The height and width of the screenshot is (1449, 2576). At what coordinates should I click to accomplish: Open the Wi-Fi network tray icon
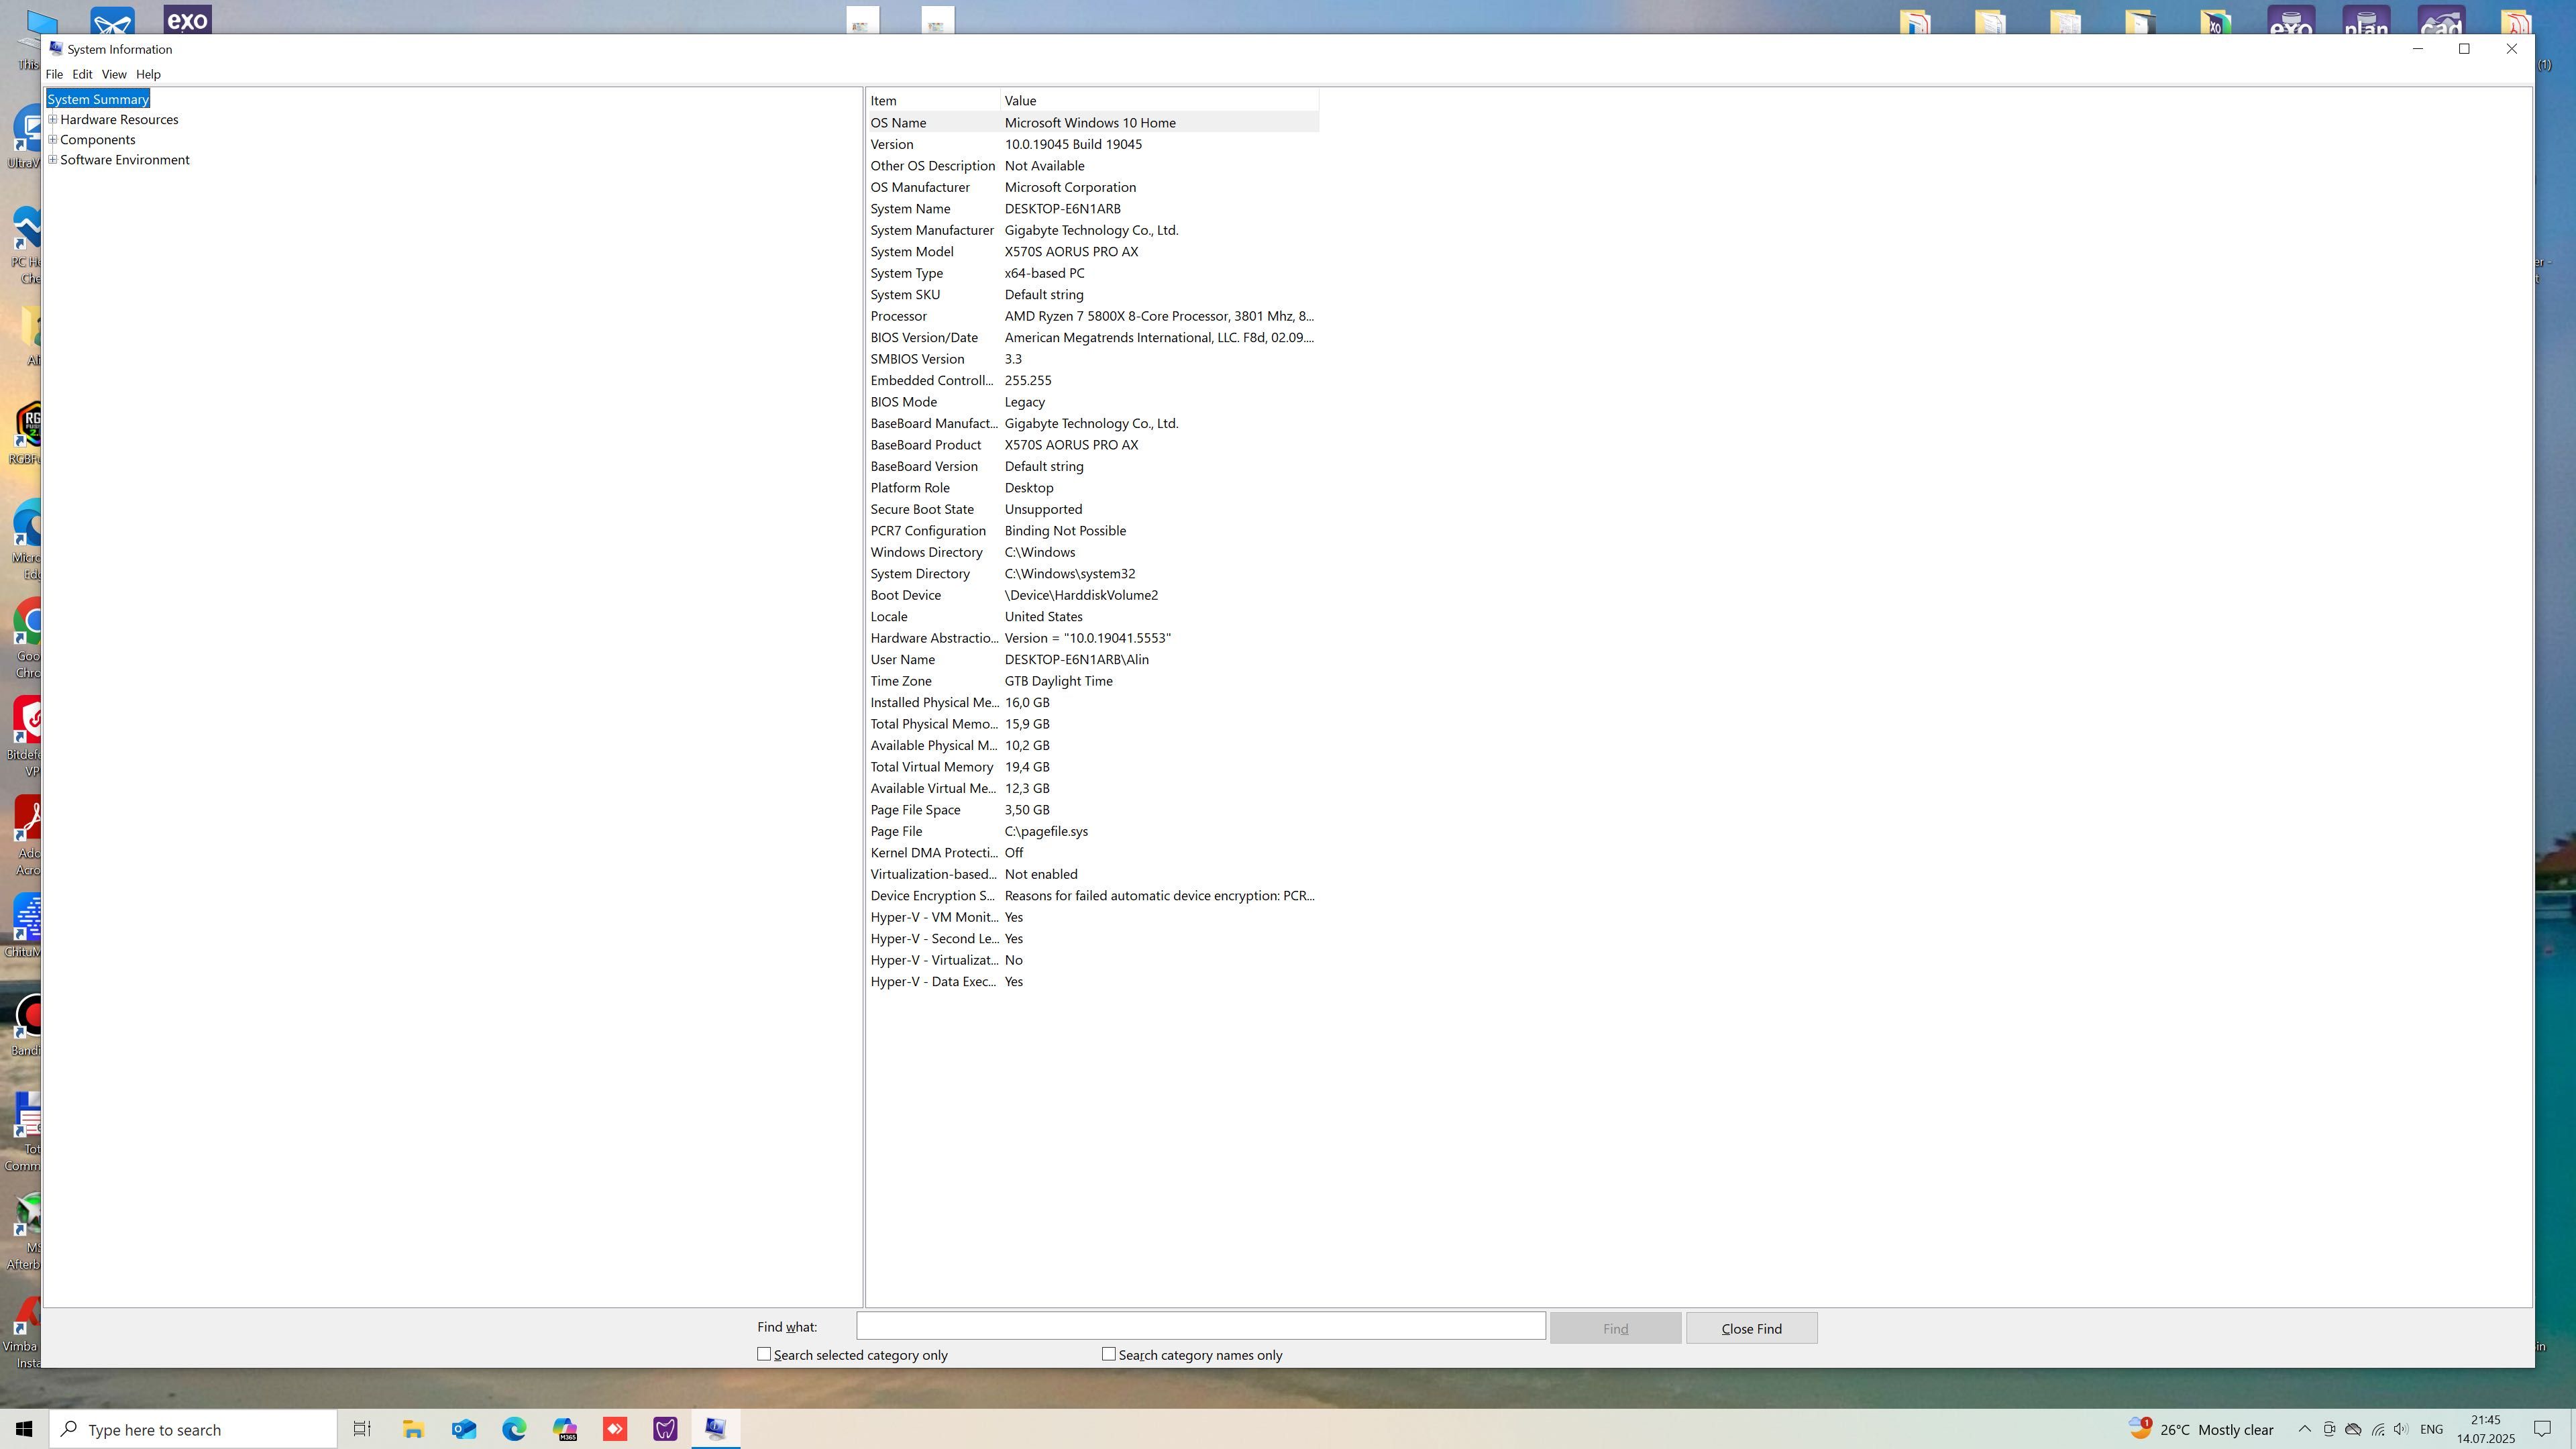tap(2378, 1430)
